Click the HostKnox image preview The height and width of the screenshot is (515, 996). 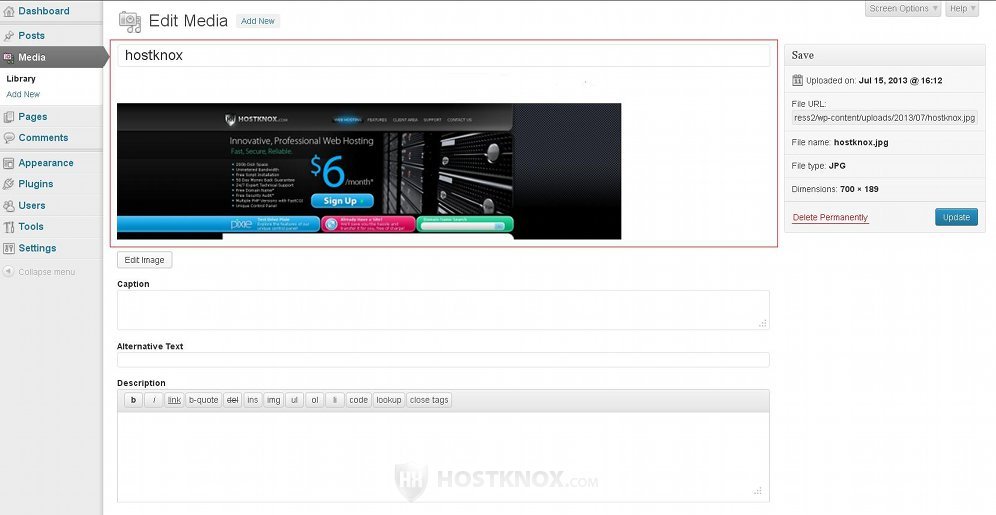click(x=369, y=171)
